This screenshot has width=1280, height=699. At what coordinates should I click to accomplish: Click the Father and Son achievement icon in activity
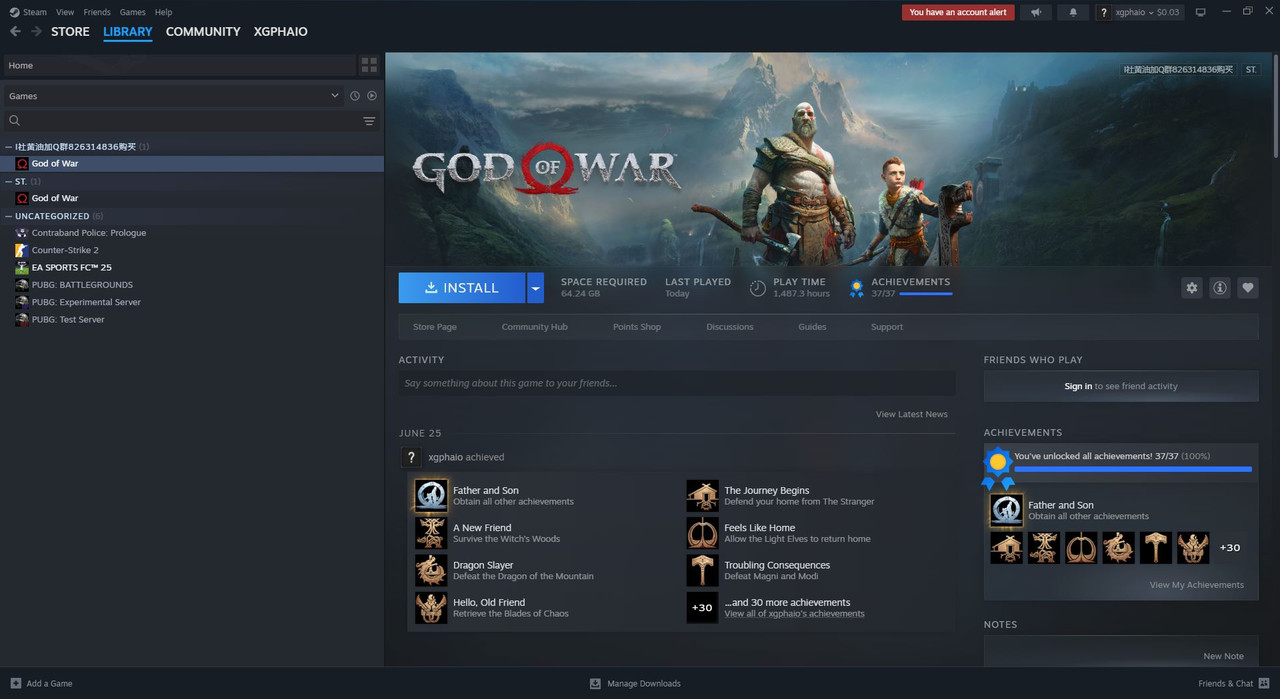tap(431, 495)
